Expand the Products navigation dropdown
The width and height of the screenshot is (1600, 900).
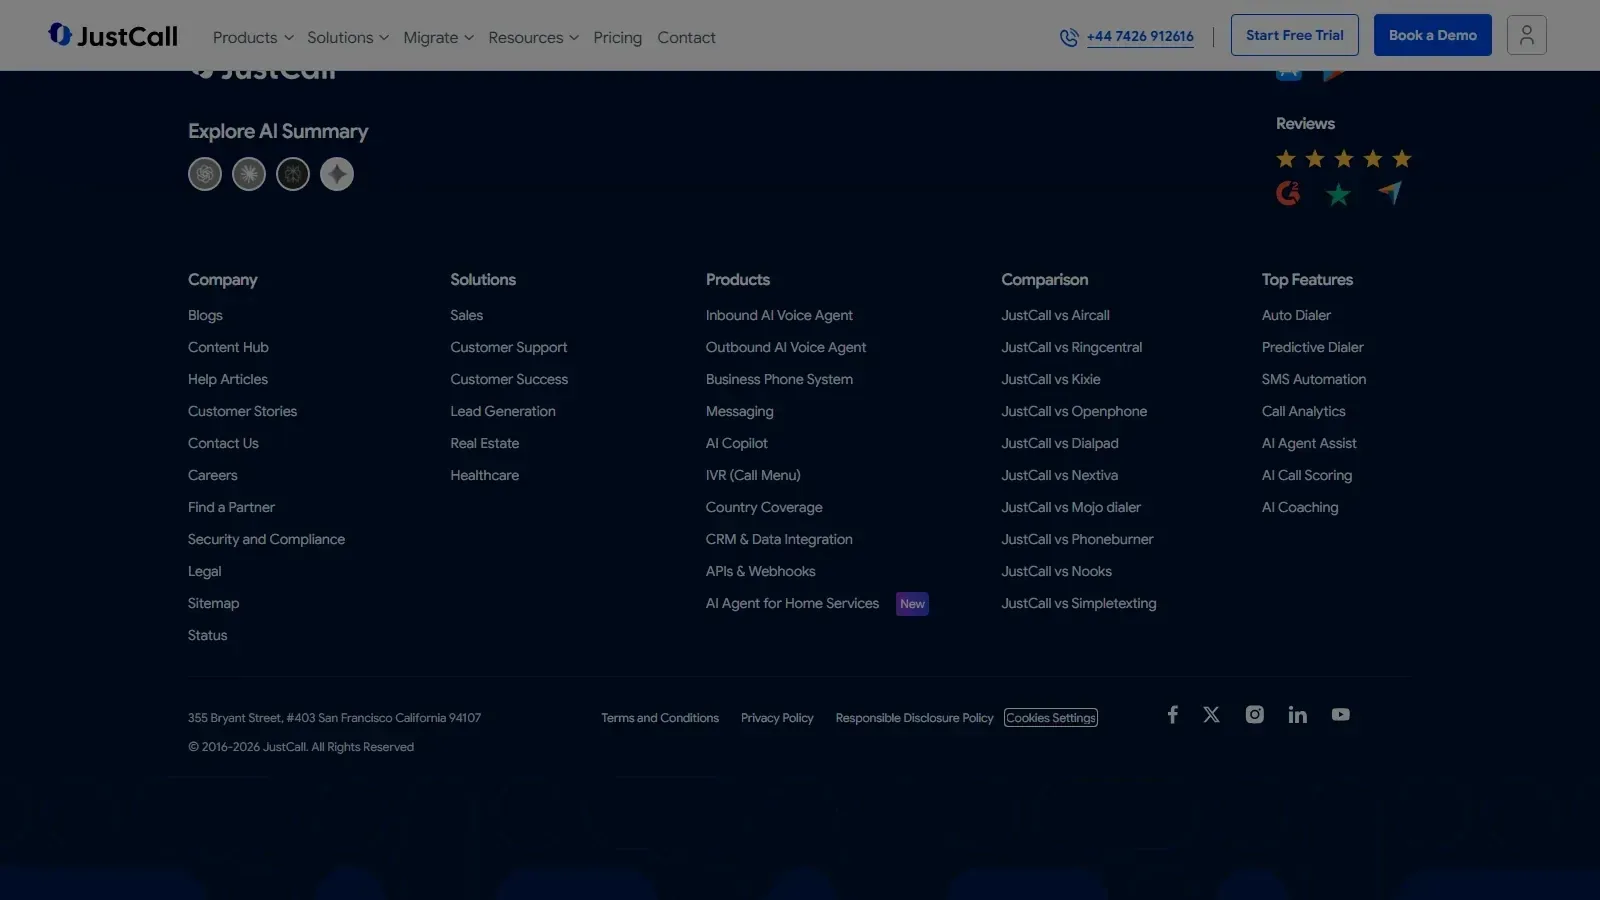click(x=253, y=37)
